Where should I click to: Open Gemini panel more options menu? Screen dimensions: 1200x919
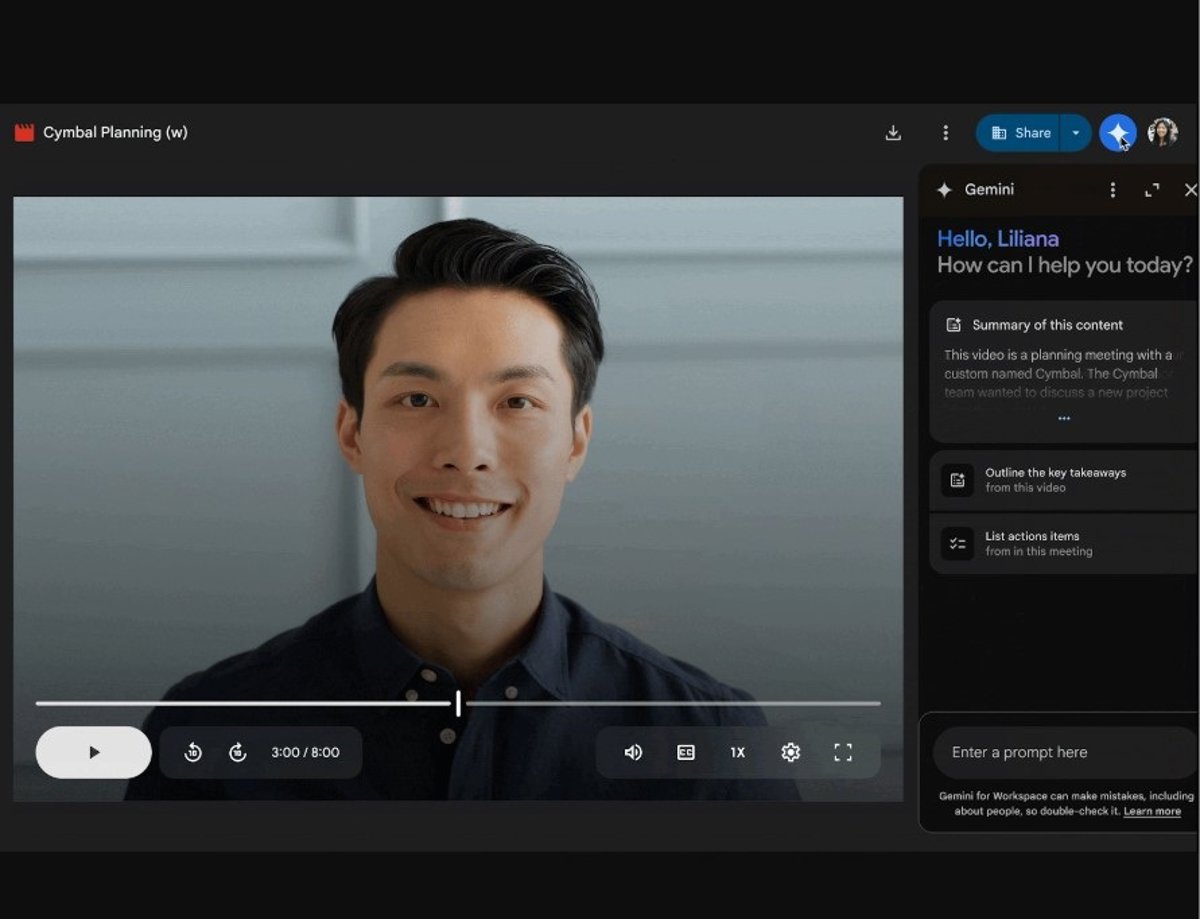1113,190
